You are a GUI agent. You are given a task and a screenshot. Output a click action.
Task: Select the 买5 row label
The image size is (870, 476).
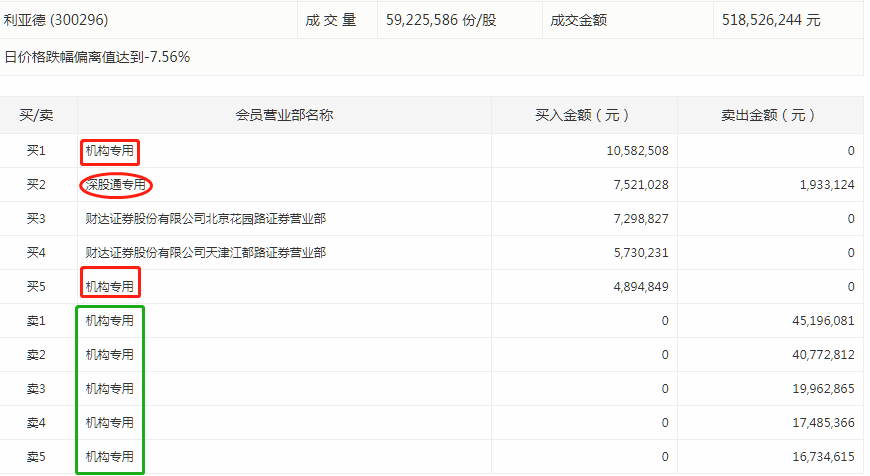[36, 287]
